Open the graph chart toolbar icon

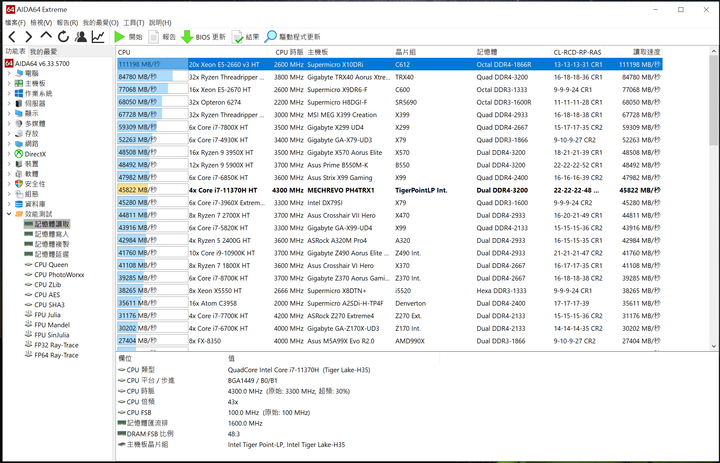pyautogui.click(x=98, y=37)
